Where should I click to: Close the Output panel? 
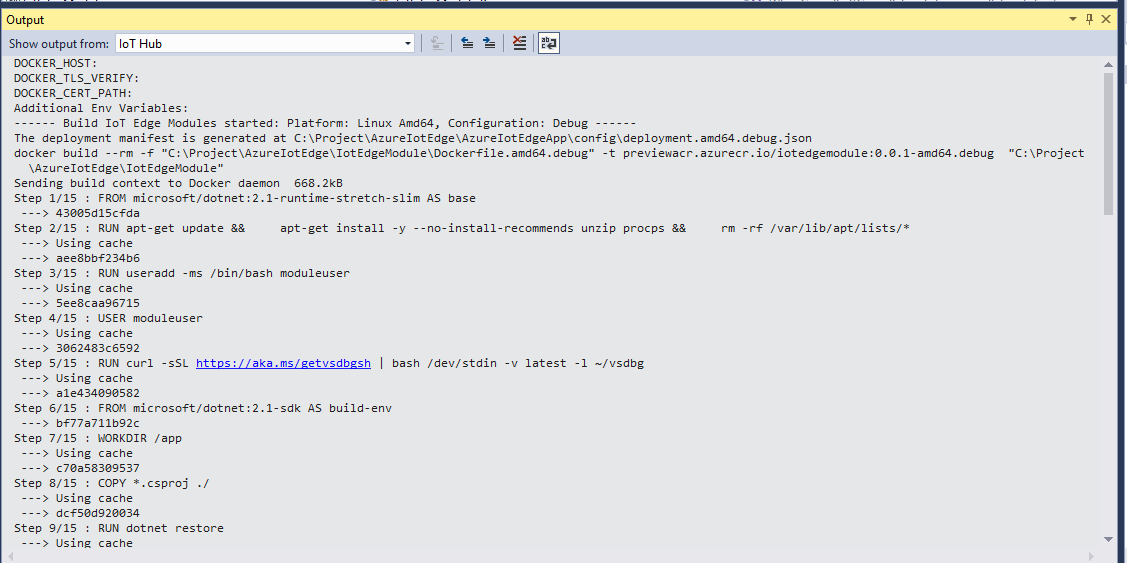click(1107, 19)
